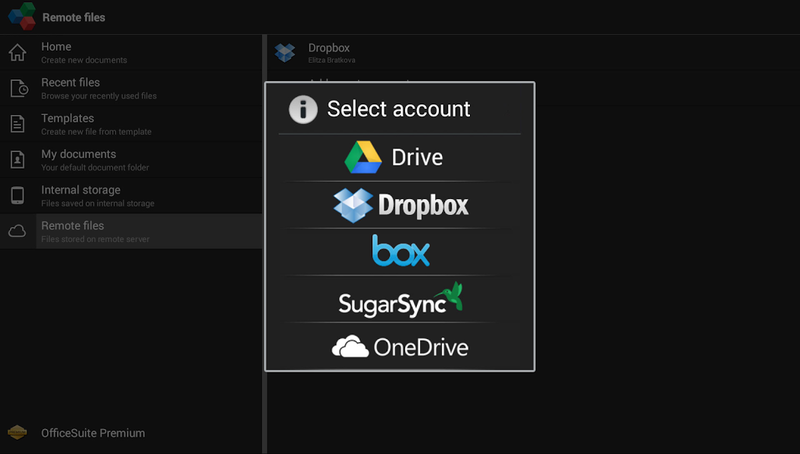800x454 pixels.
Task: Click the Google Drive triangle logo
Action: pyautogui.click(x=363, y=157)
